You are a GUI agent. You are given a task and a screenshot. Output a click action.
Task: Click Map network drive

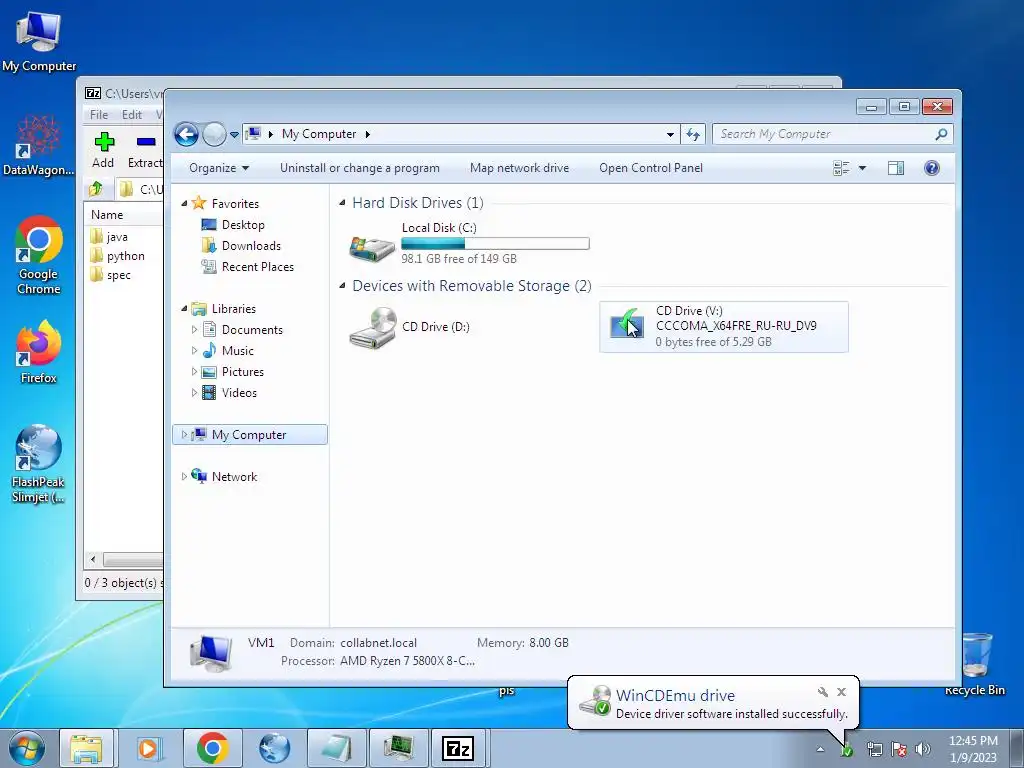click(x=519, y=168)
